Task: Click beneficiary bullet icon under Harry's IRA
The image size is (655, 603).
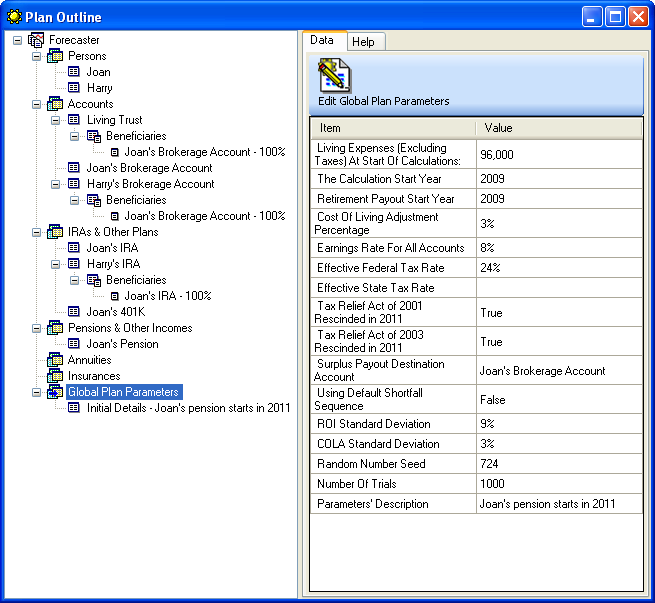Action: (x=114, y=296)
